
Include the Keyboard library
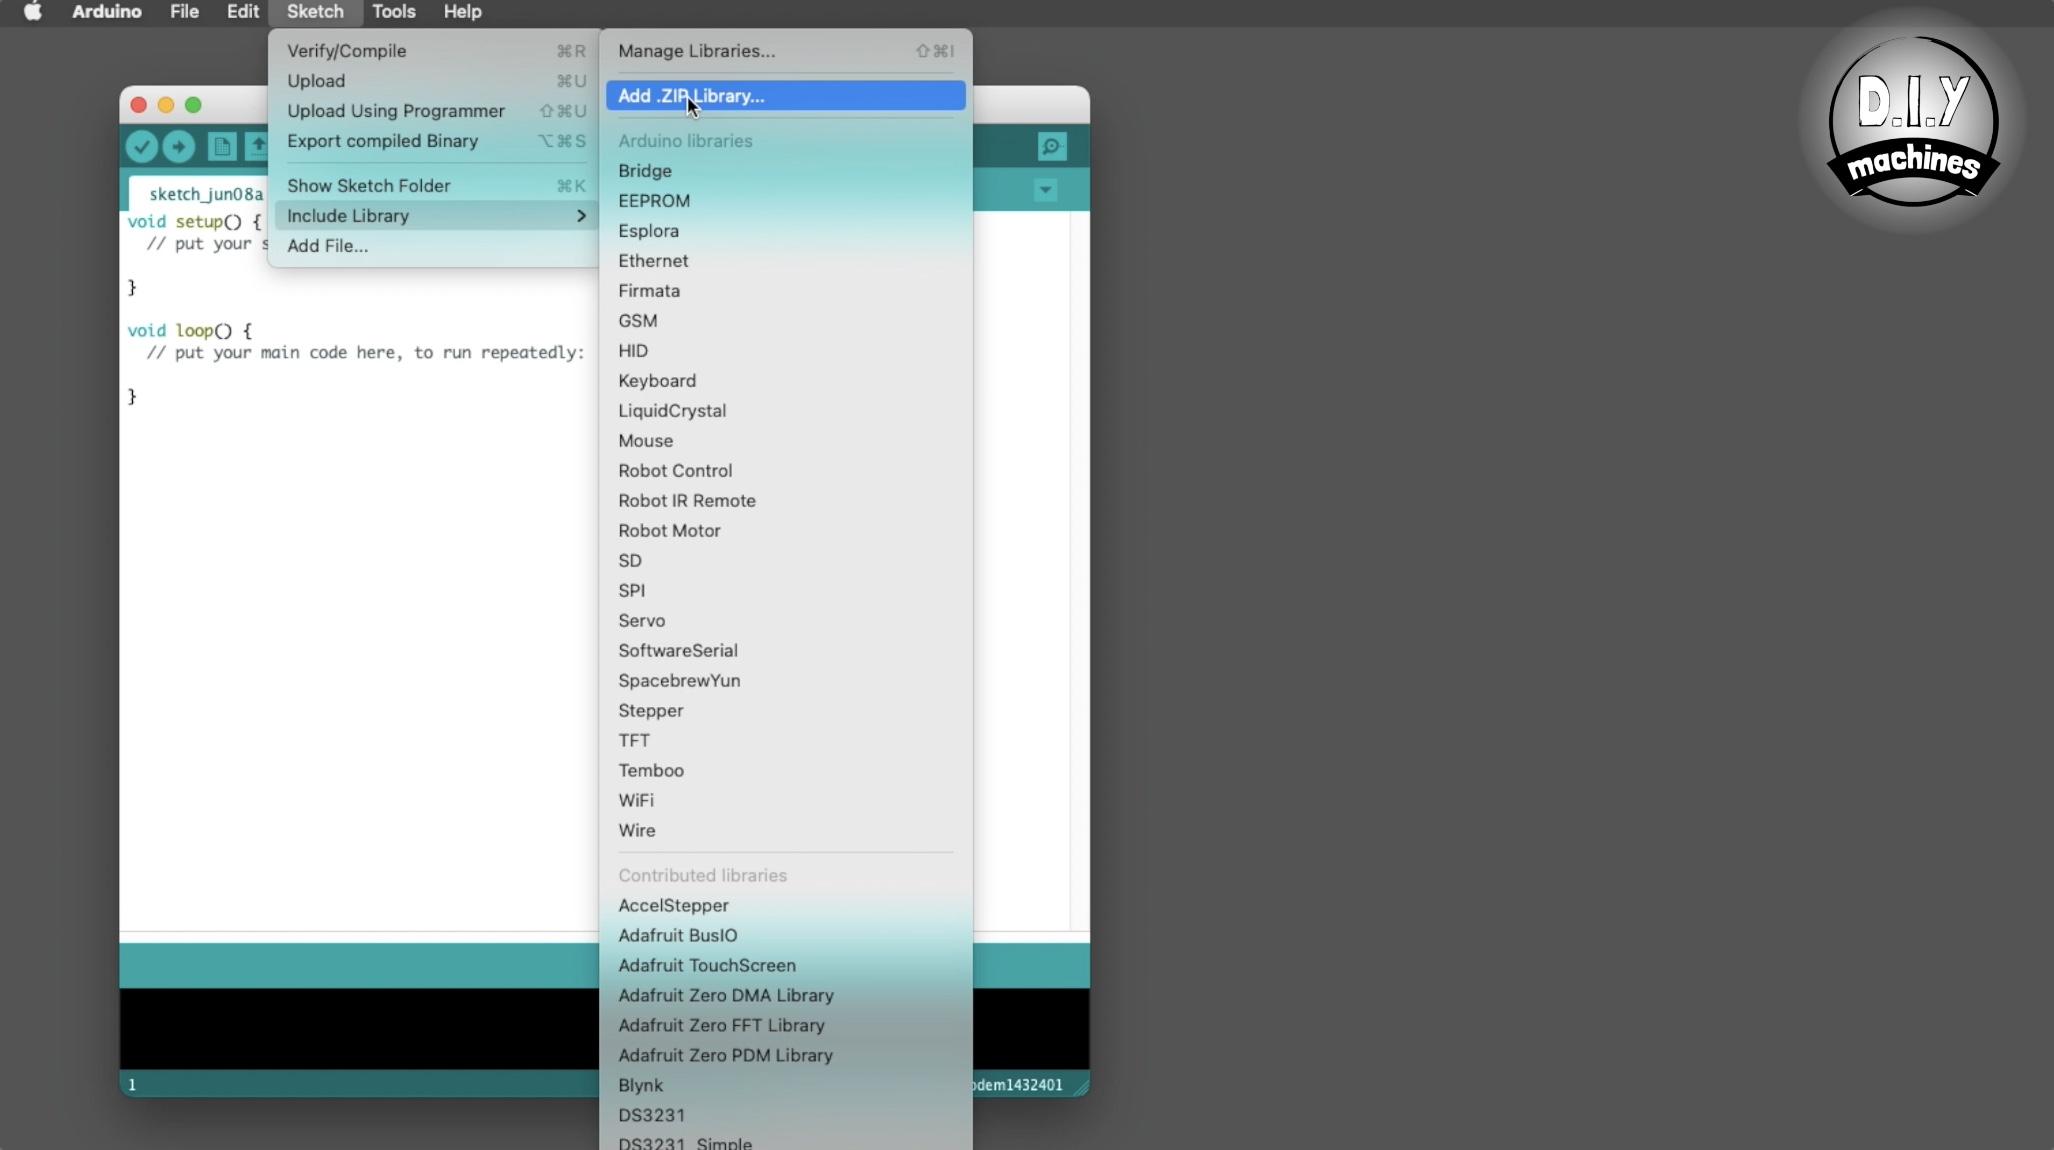click(785, 381)
